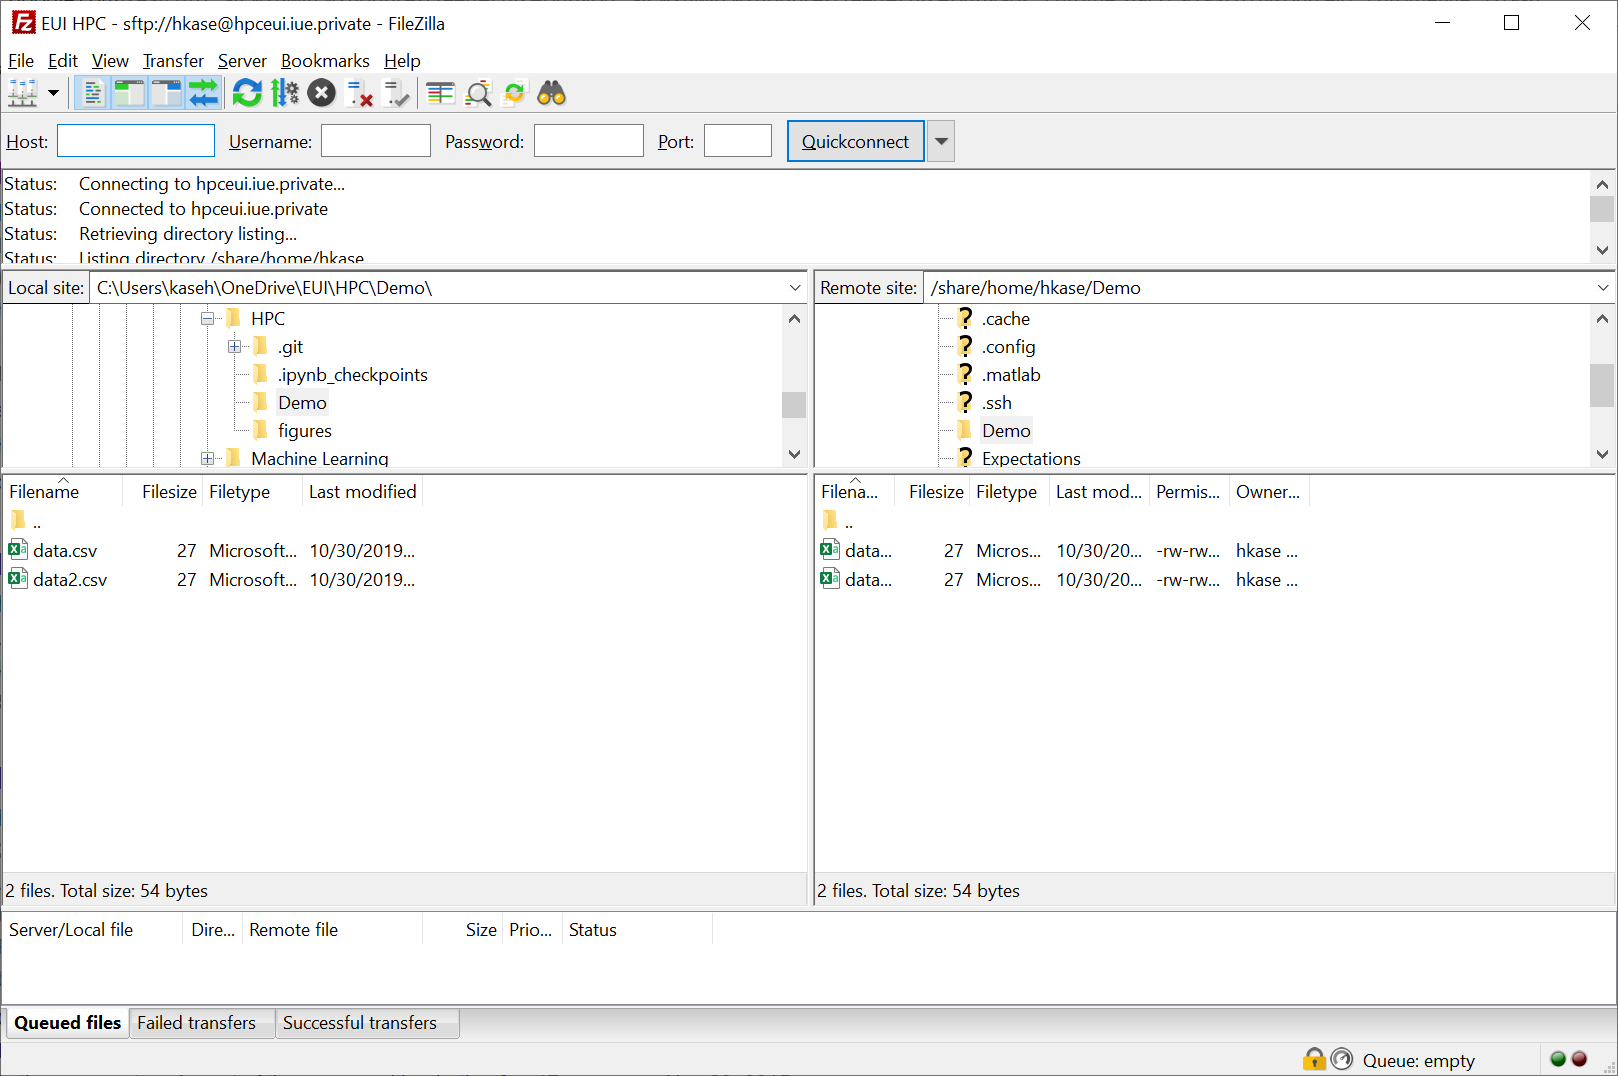Sort remote files by Owner column
Image resolution: width=1618 pixels, height=1076 pixels.
click(1268, 491)
